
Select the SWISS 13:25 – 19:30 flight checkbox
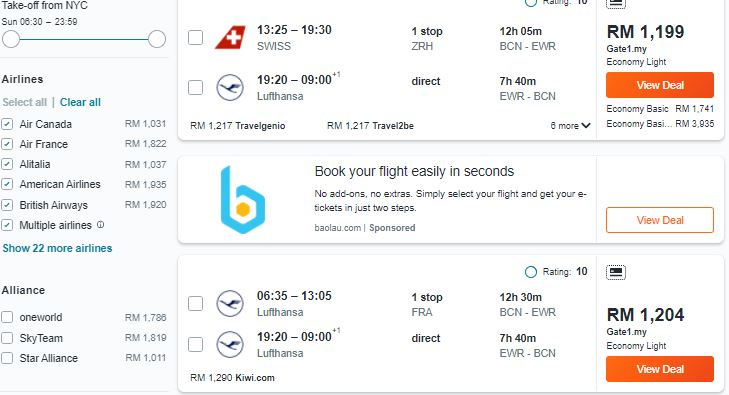[x=195, y=38]
